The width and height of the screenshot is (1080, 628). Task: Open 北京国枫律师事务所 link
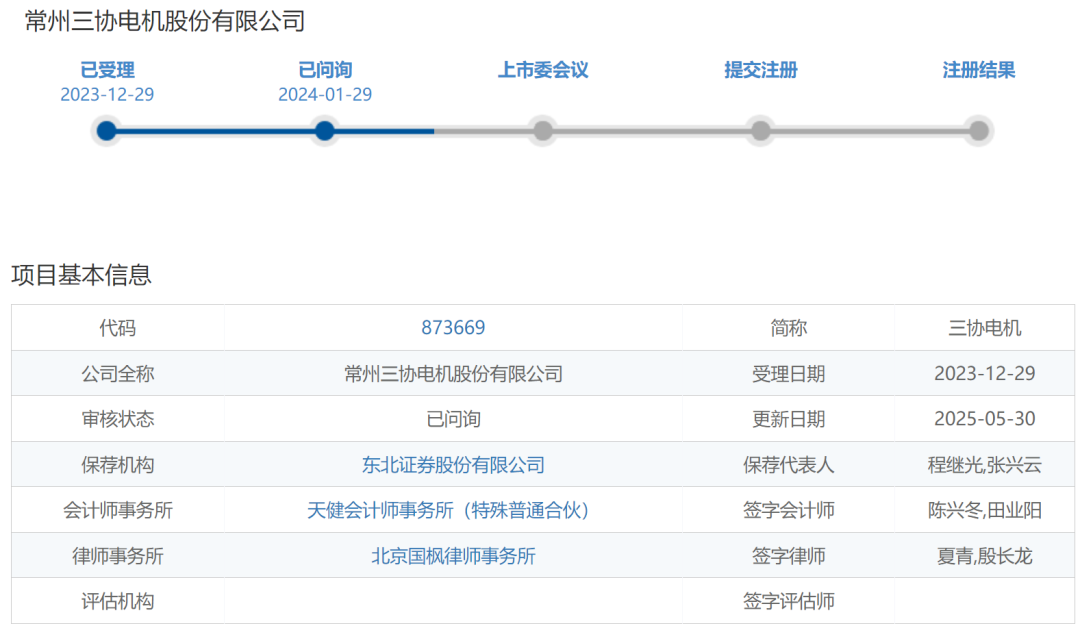[453, 556]
